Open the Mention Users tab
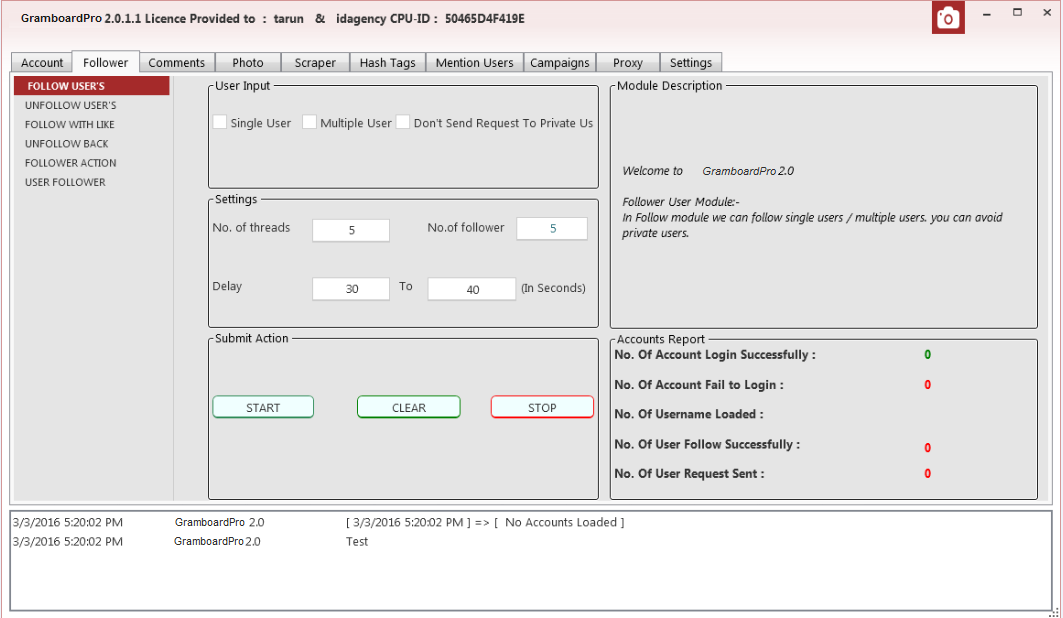Viewport: 1063px width, 618px height. point(475,62)
